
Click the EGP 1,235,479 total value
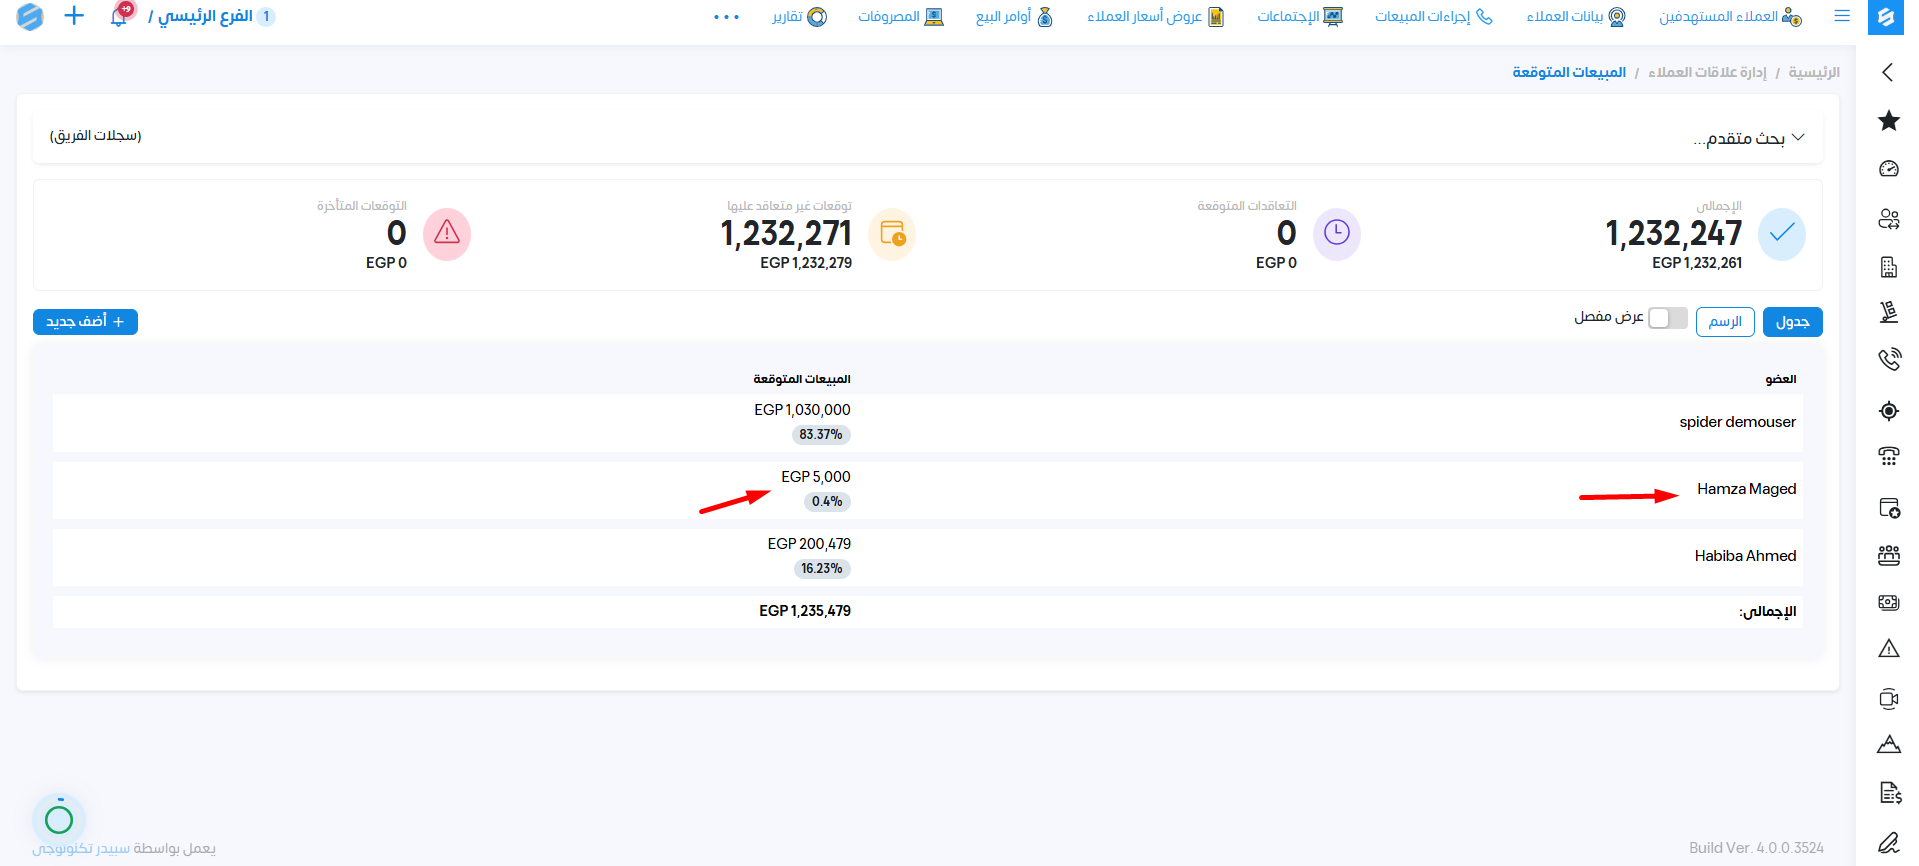[805, 611]
